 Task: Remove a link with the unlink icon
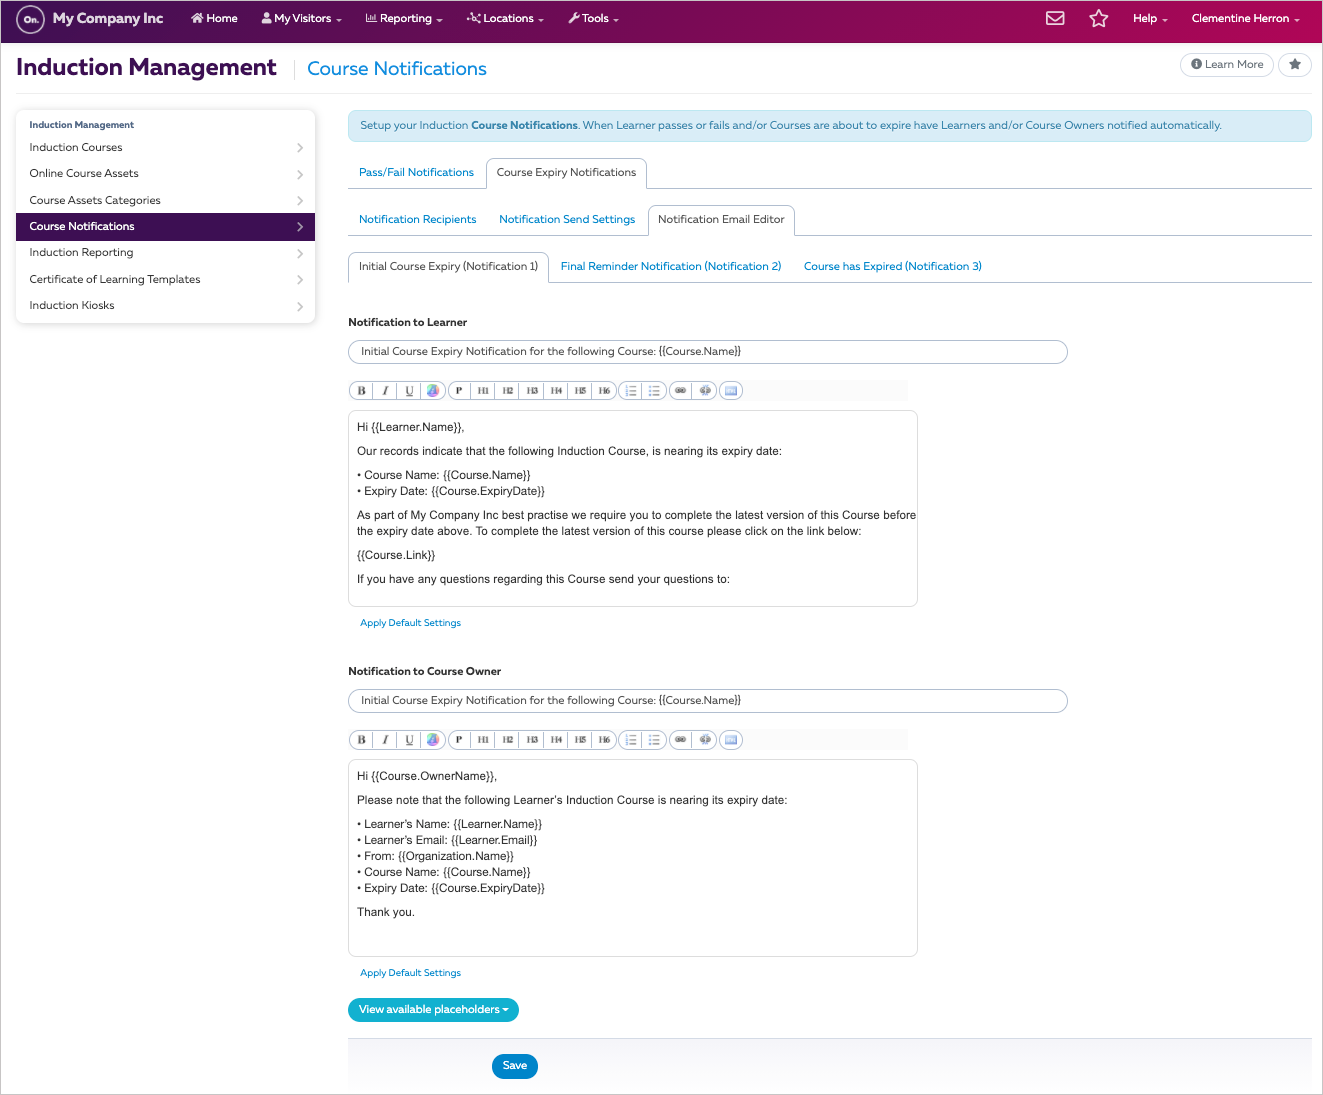[x=705, y=390]
